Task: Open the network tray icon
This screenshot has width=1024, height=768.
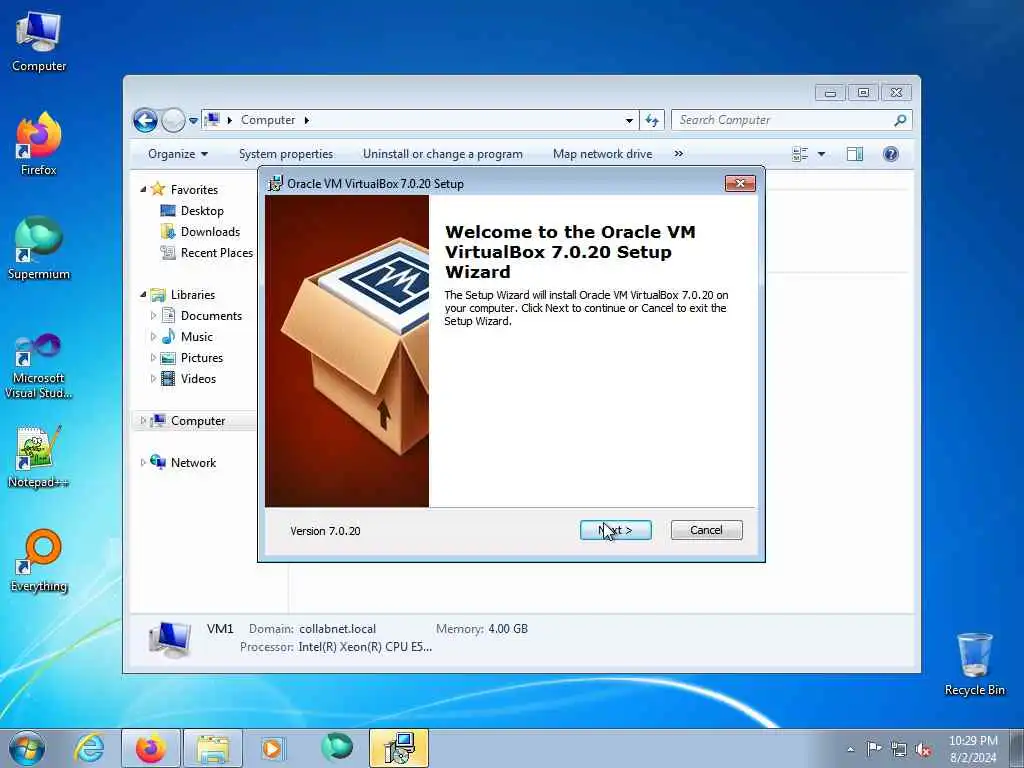Action: coord(899,749)
